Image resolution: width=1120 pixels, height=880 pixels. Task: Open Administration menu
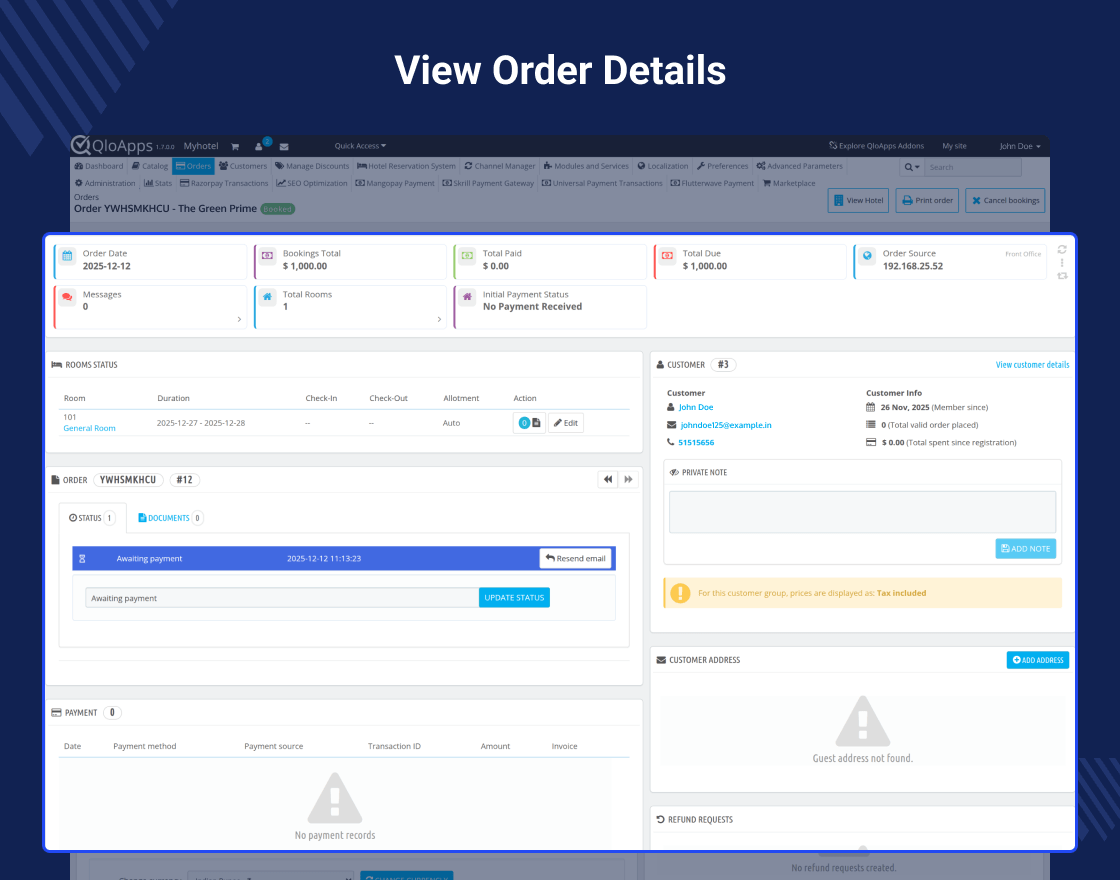pyautogui.click(x=105, y=183)
